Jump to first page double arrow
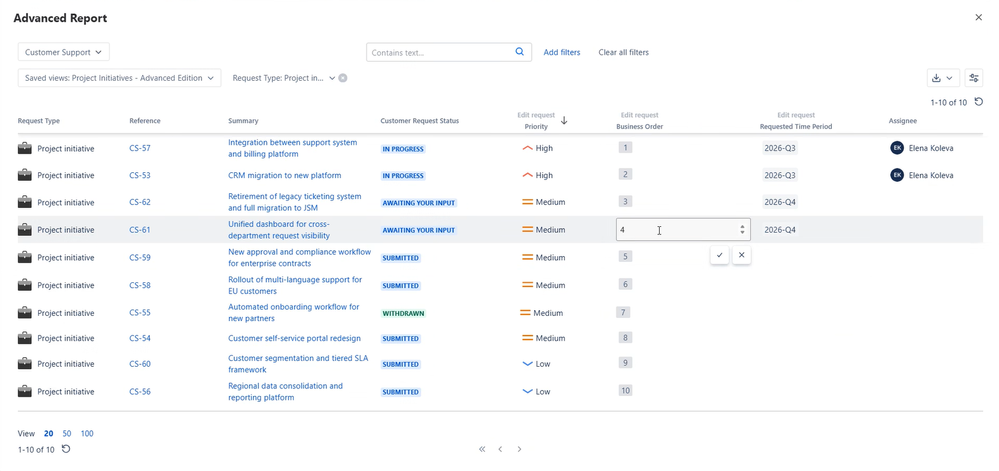 (482, 449)
